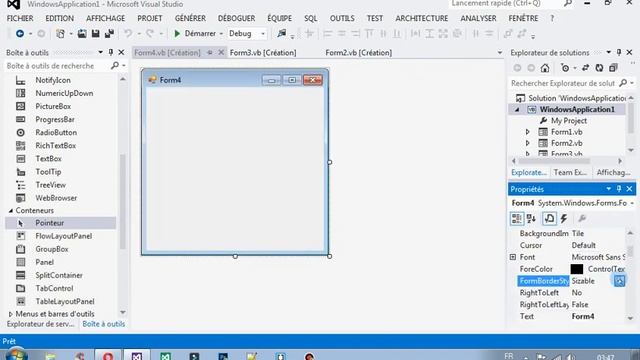This screenshot has width=640, height=360.
Task: Collapse the WindowsApplication1 project node
Action: click(517, 109)
